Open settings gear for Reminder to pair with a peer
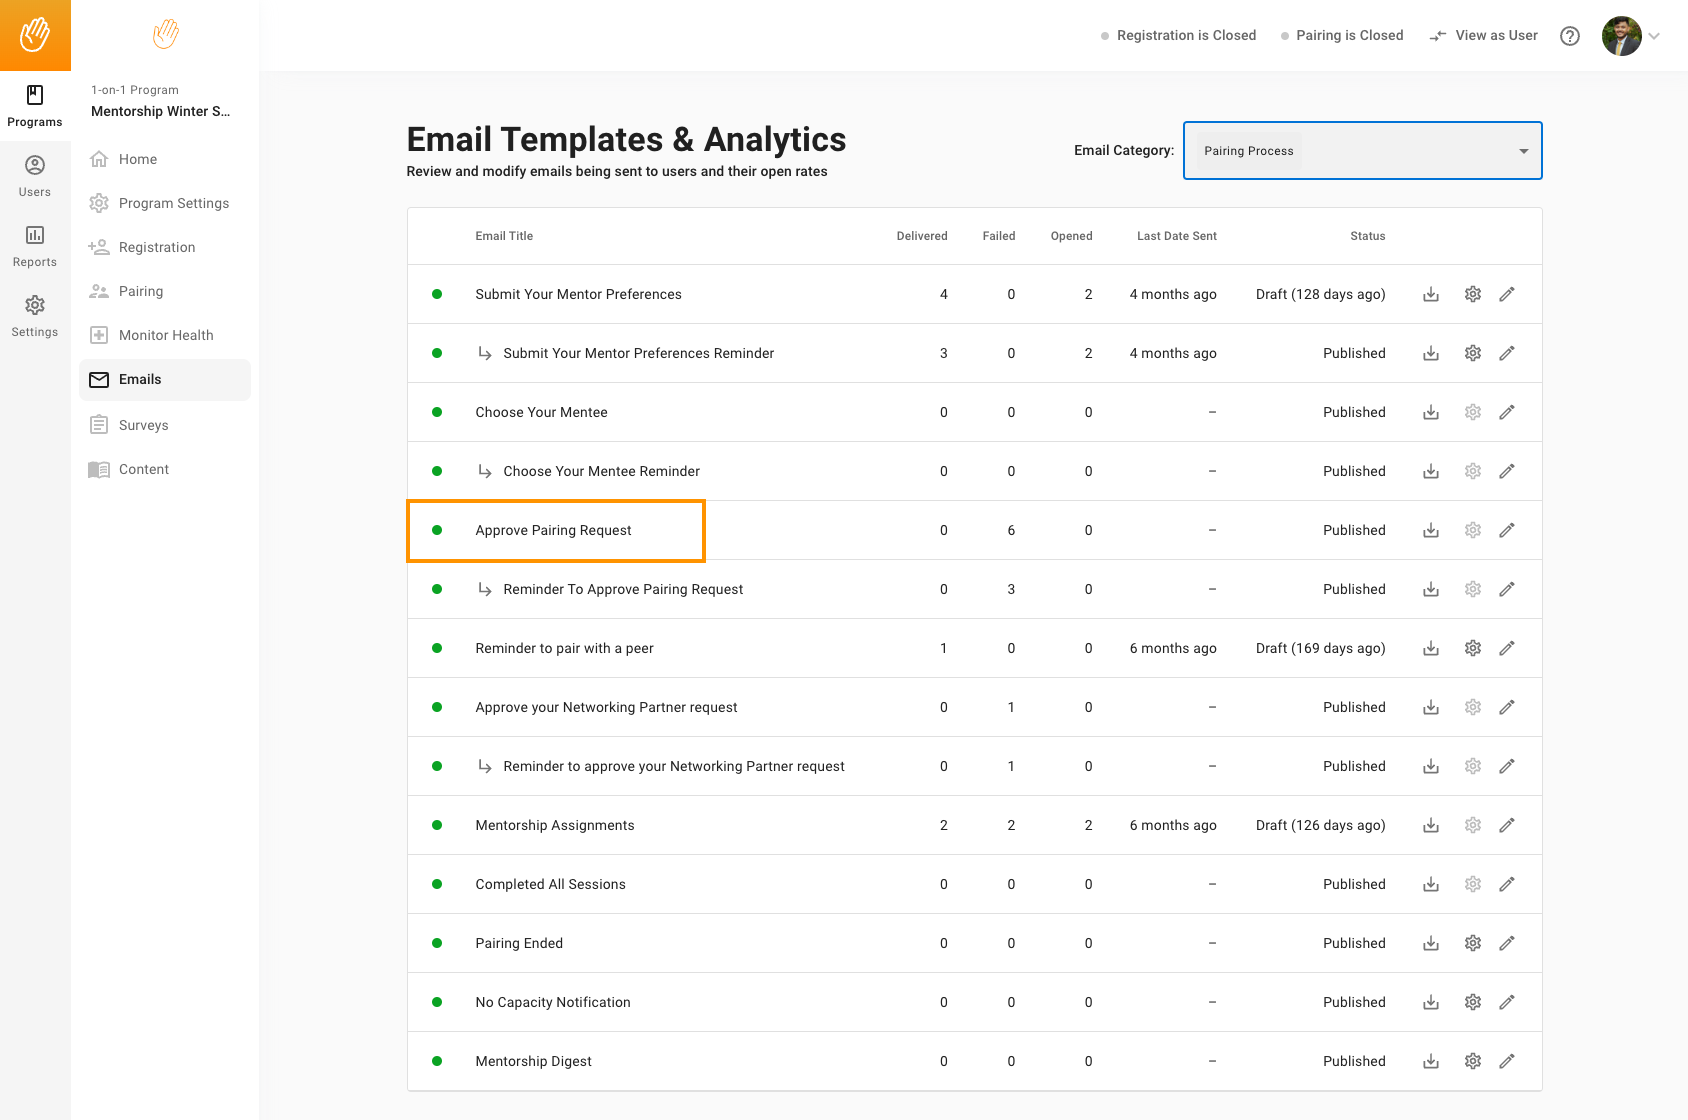The image size is (1688, 1120). (1472, 648)
